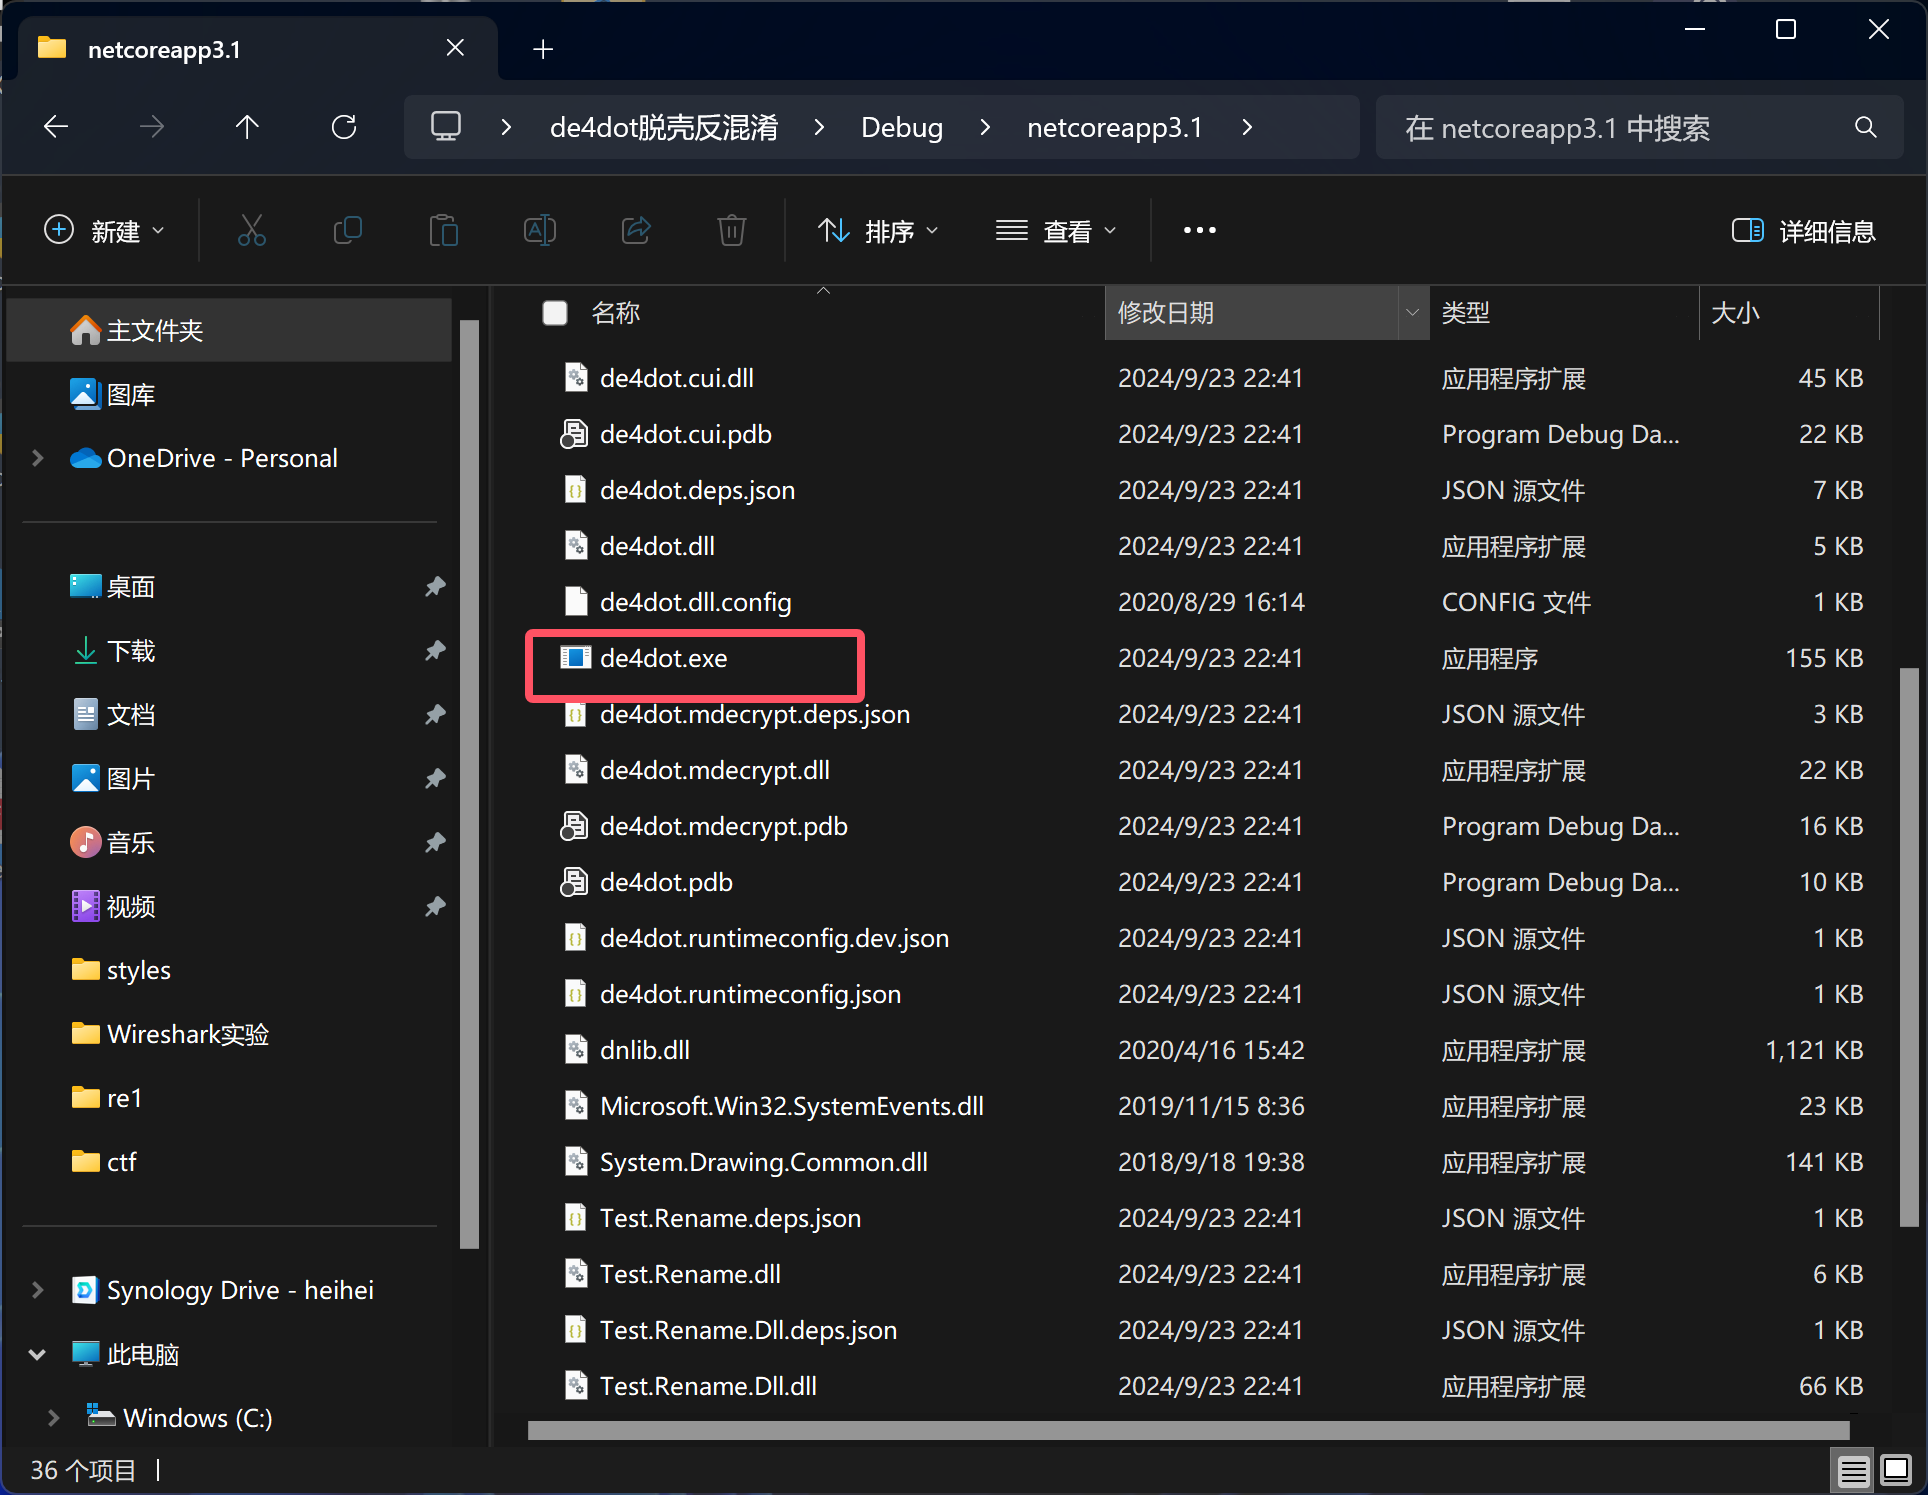Open Documents (文档) in sidebar

tap(112, 715)
